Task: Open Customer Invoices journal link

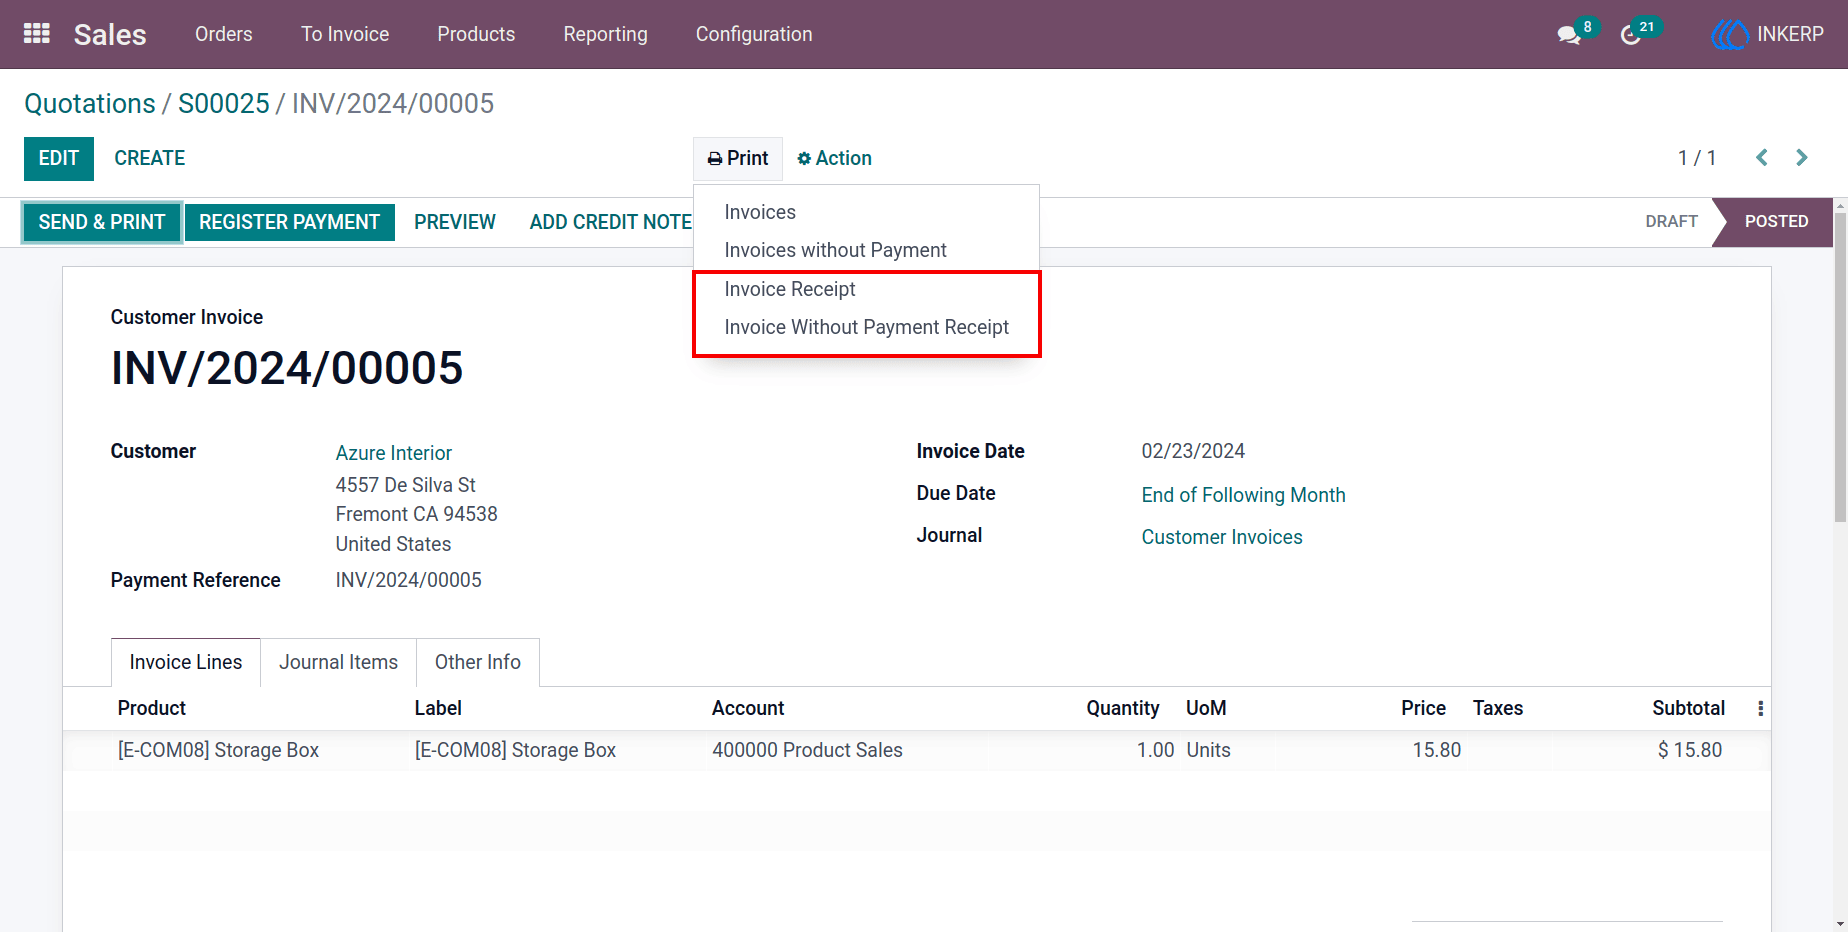Action: tap(1222, 537)
